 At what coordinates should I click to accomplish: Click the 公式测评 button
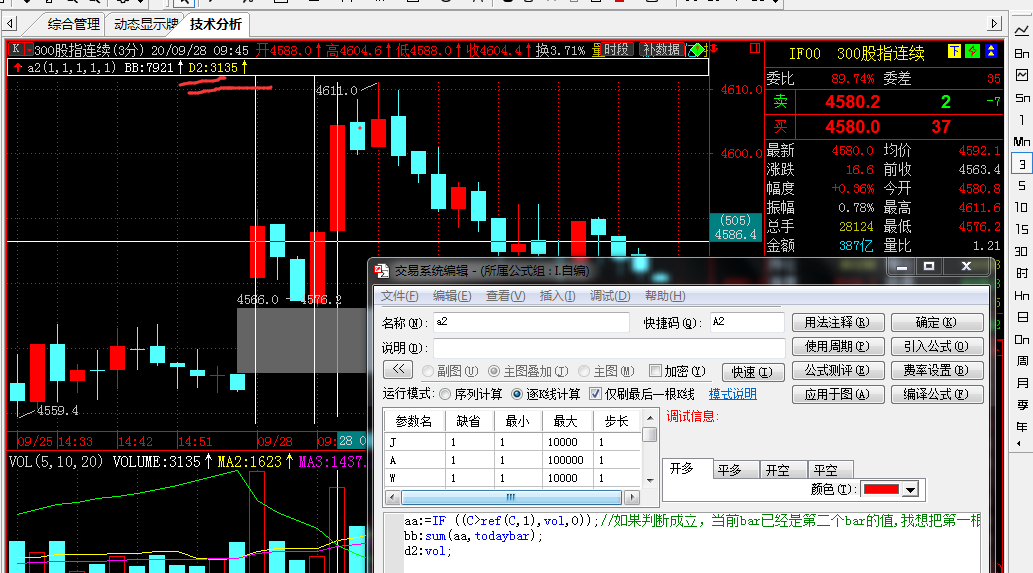pyautogui.click(x=837, y=371)
